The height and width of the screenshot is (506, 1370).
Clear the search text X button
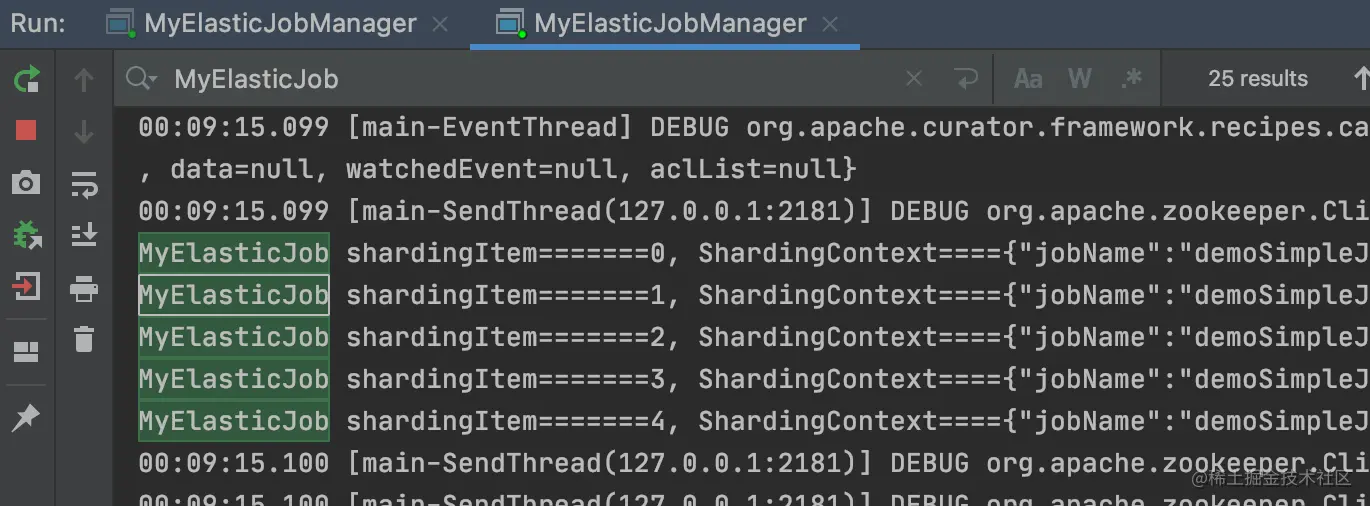pos(914,78)
